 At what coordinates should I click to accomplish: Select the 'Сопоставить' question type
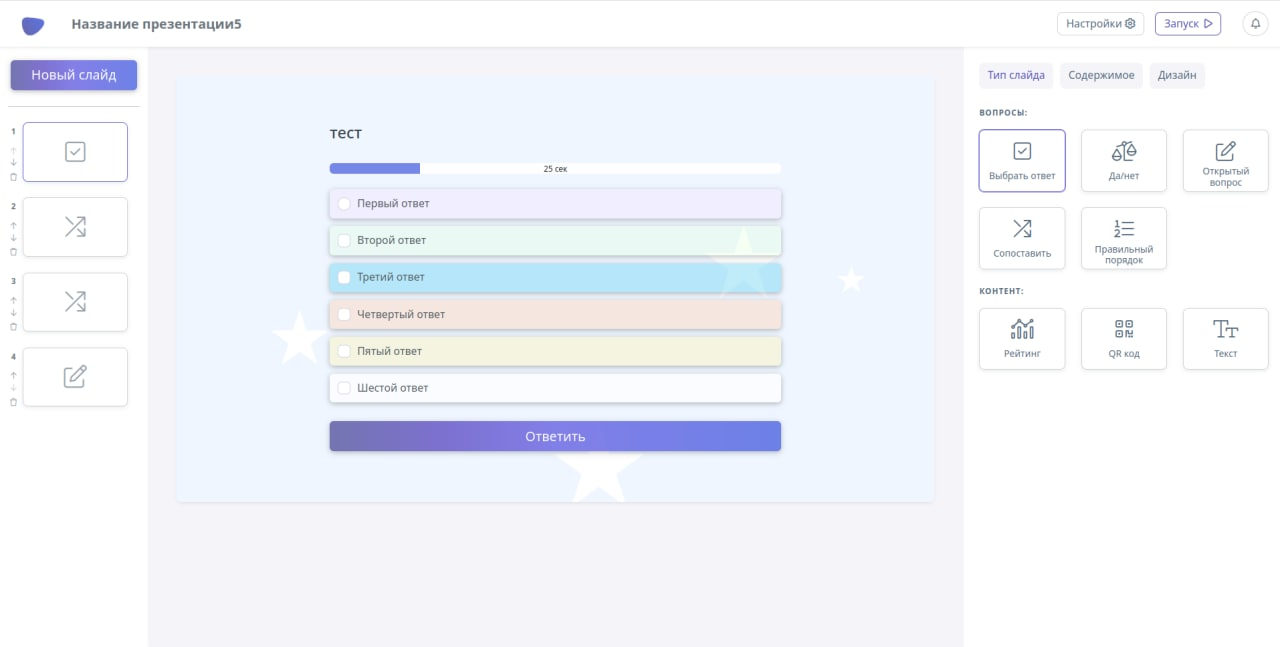pos(1022,238)
